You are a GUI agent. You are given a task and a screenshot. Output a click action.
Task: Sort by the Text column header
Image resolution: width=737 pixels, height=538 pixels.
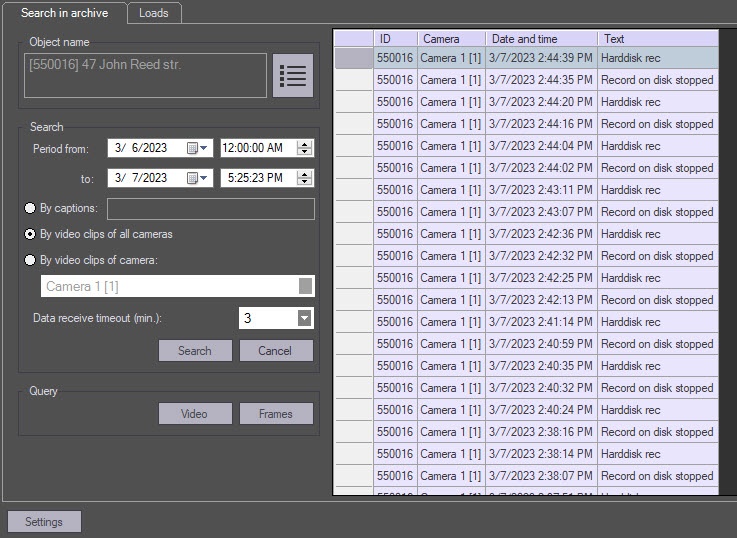(x=658, y=39)
